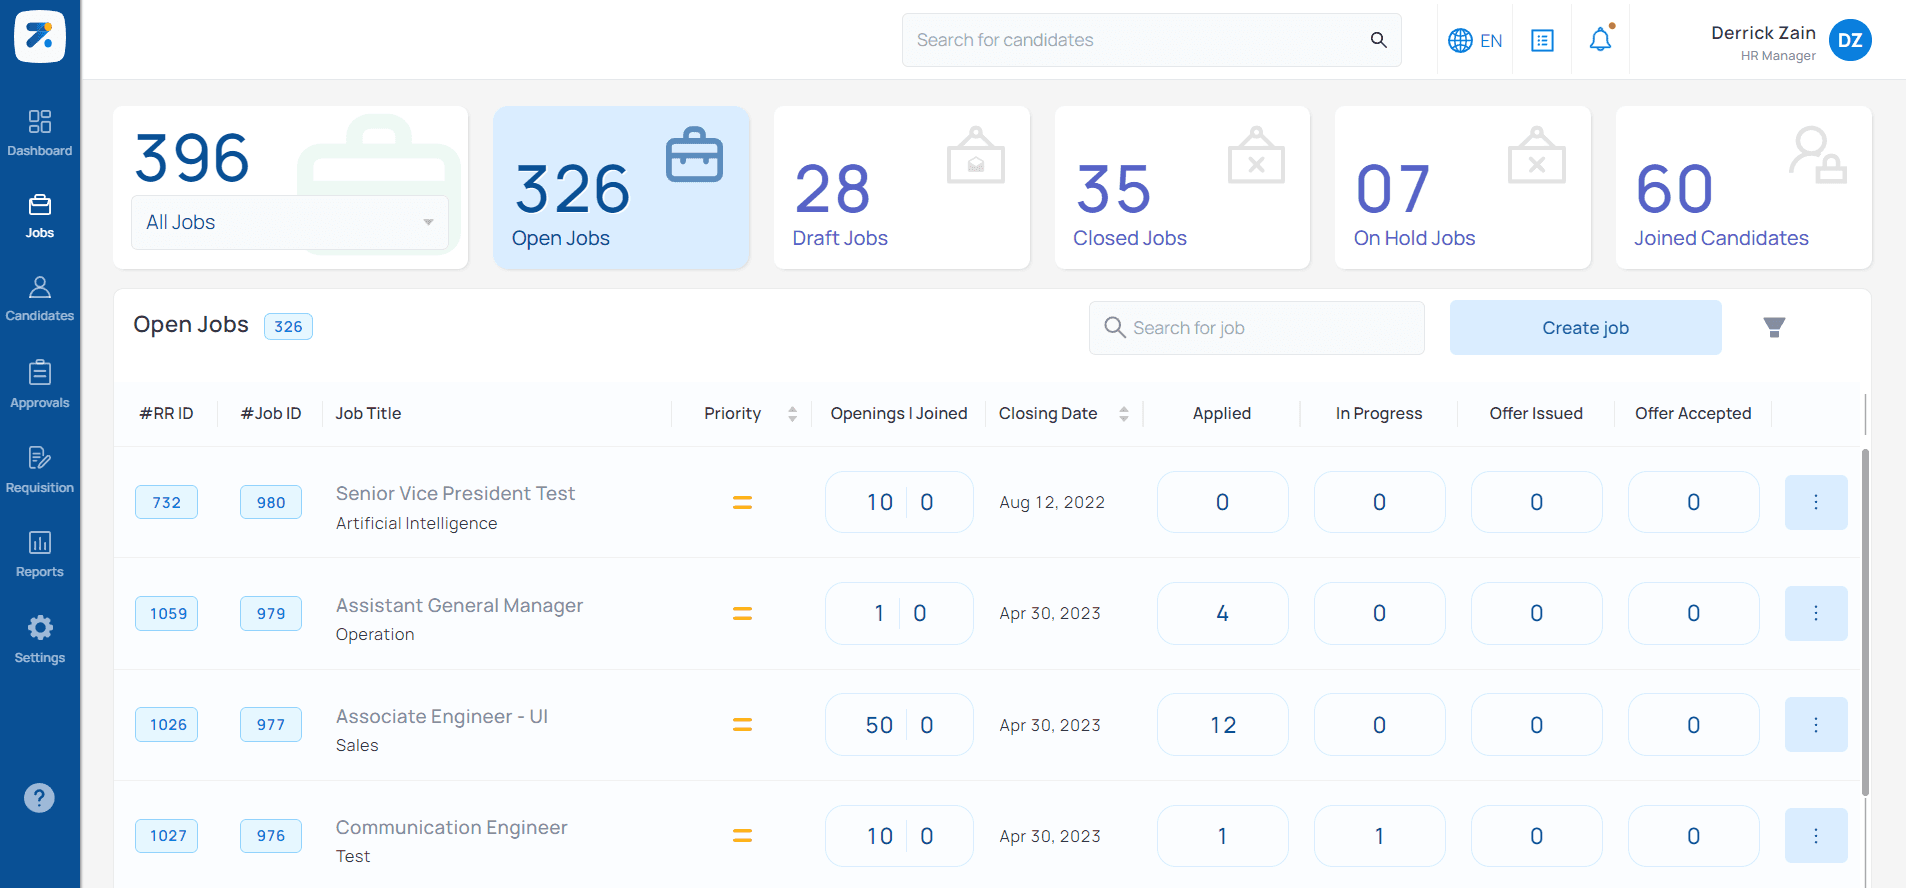The height and width of the screenshot is (888, 1906).
Task: Open actions menu for Senior Vice President Test
Action: coord(1815,502)
